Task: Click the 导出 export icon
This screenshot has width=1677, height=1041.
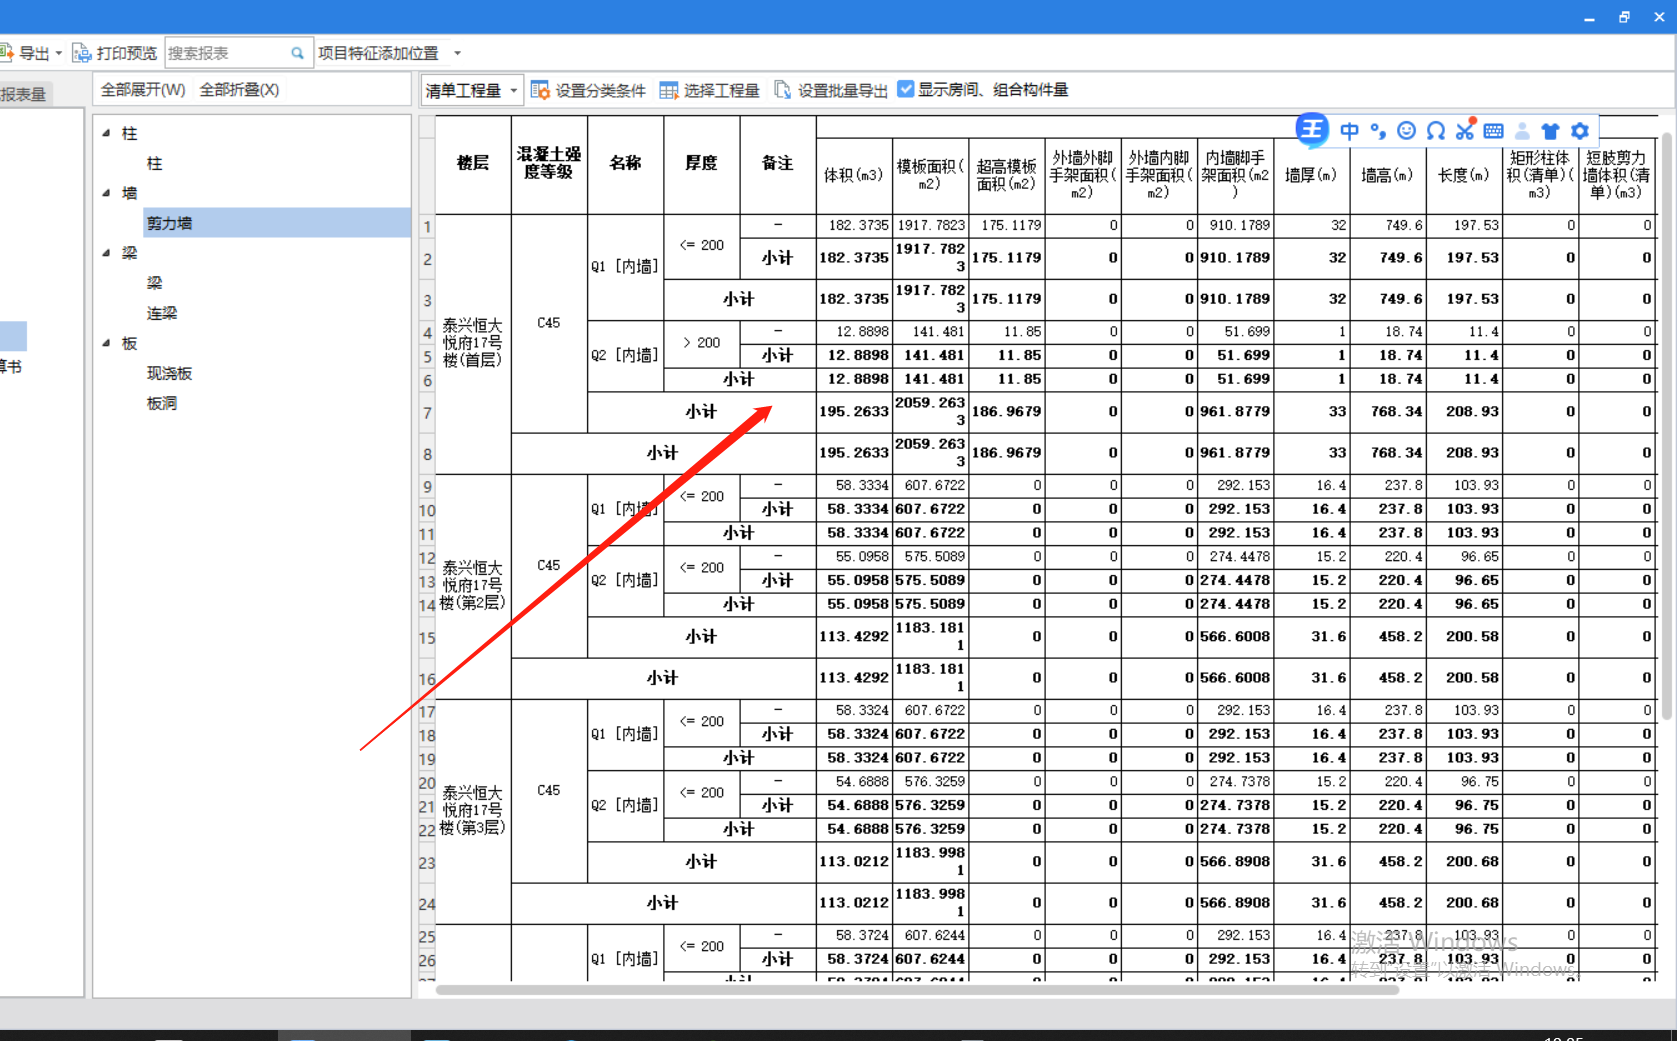Action: point(7,53)
